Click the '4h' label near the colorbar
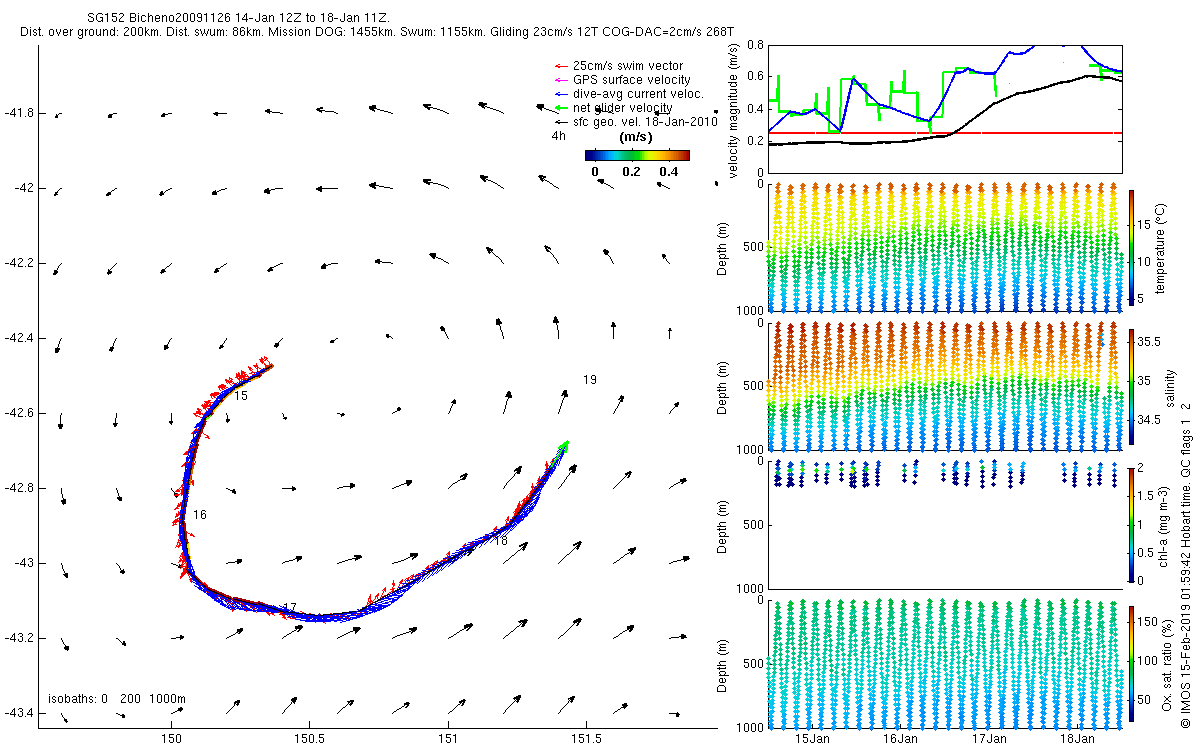Viewport: 1200px width, 750px height. pos(558,136)
